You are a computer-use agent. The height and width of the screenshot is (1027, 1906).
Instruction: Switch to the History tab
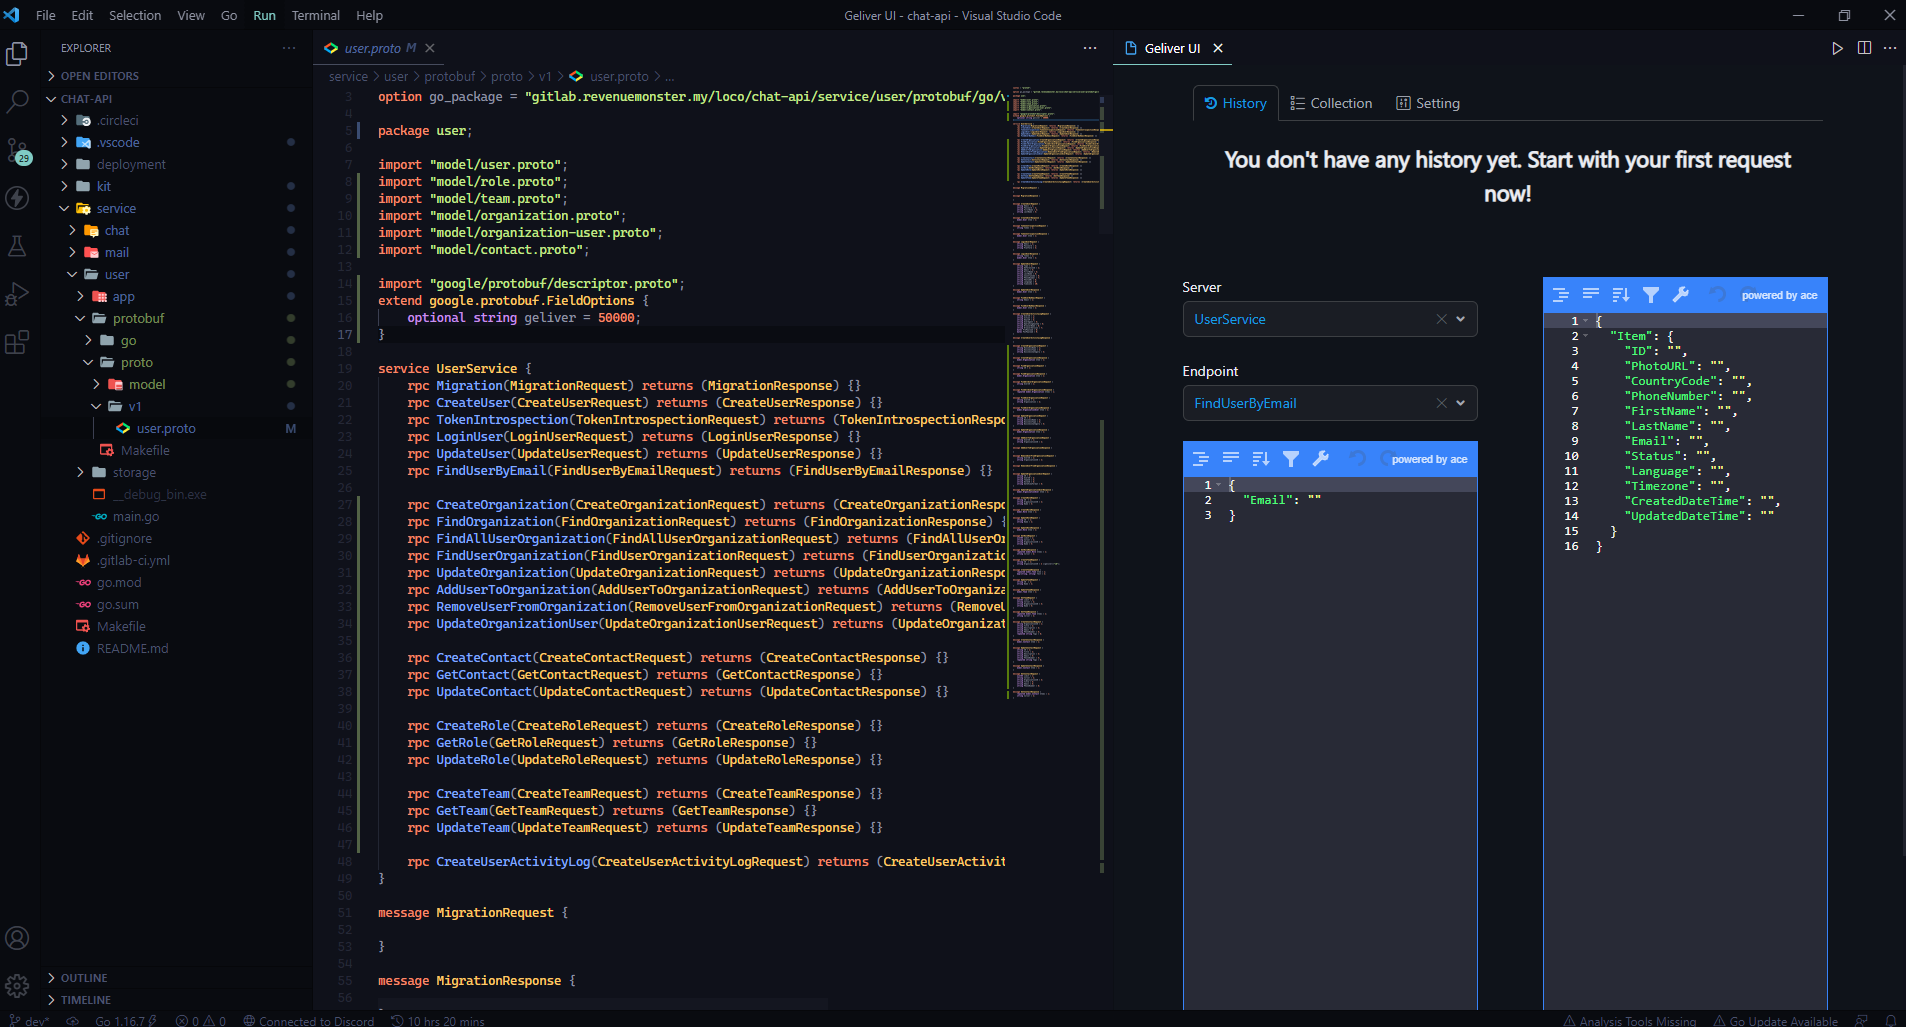[x=1235, y=103]
